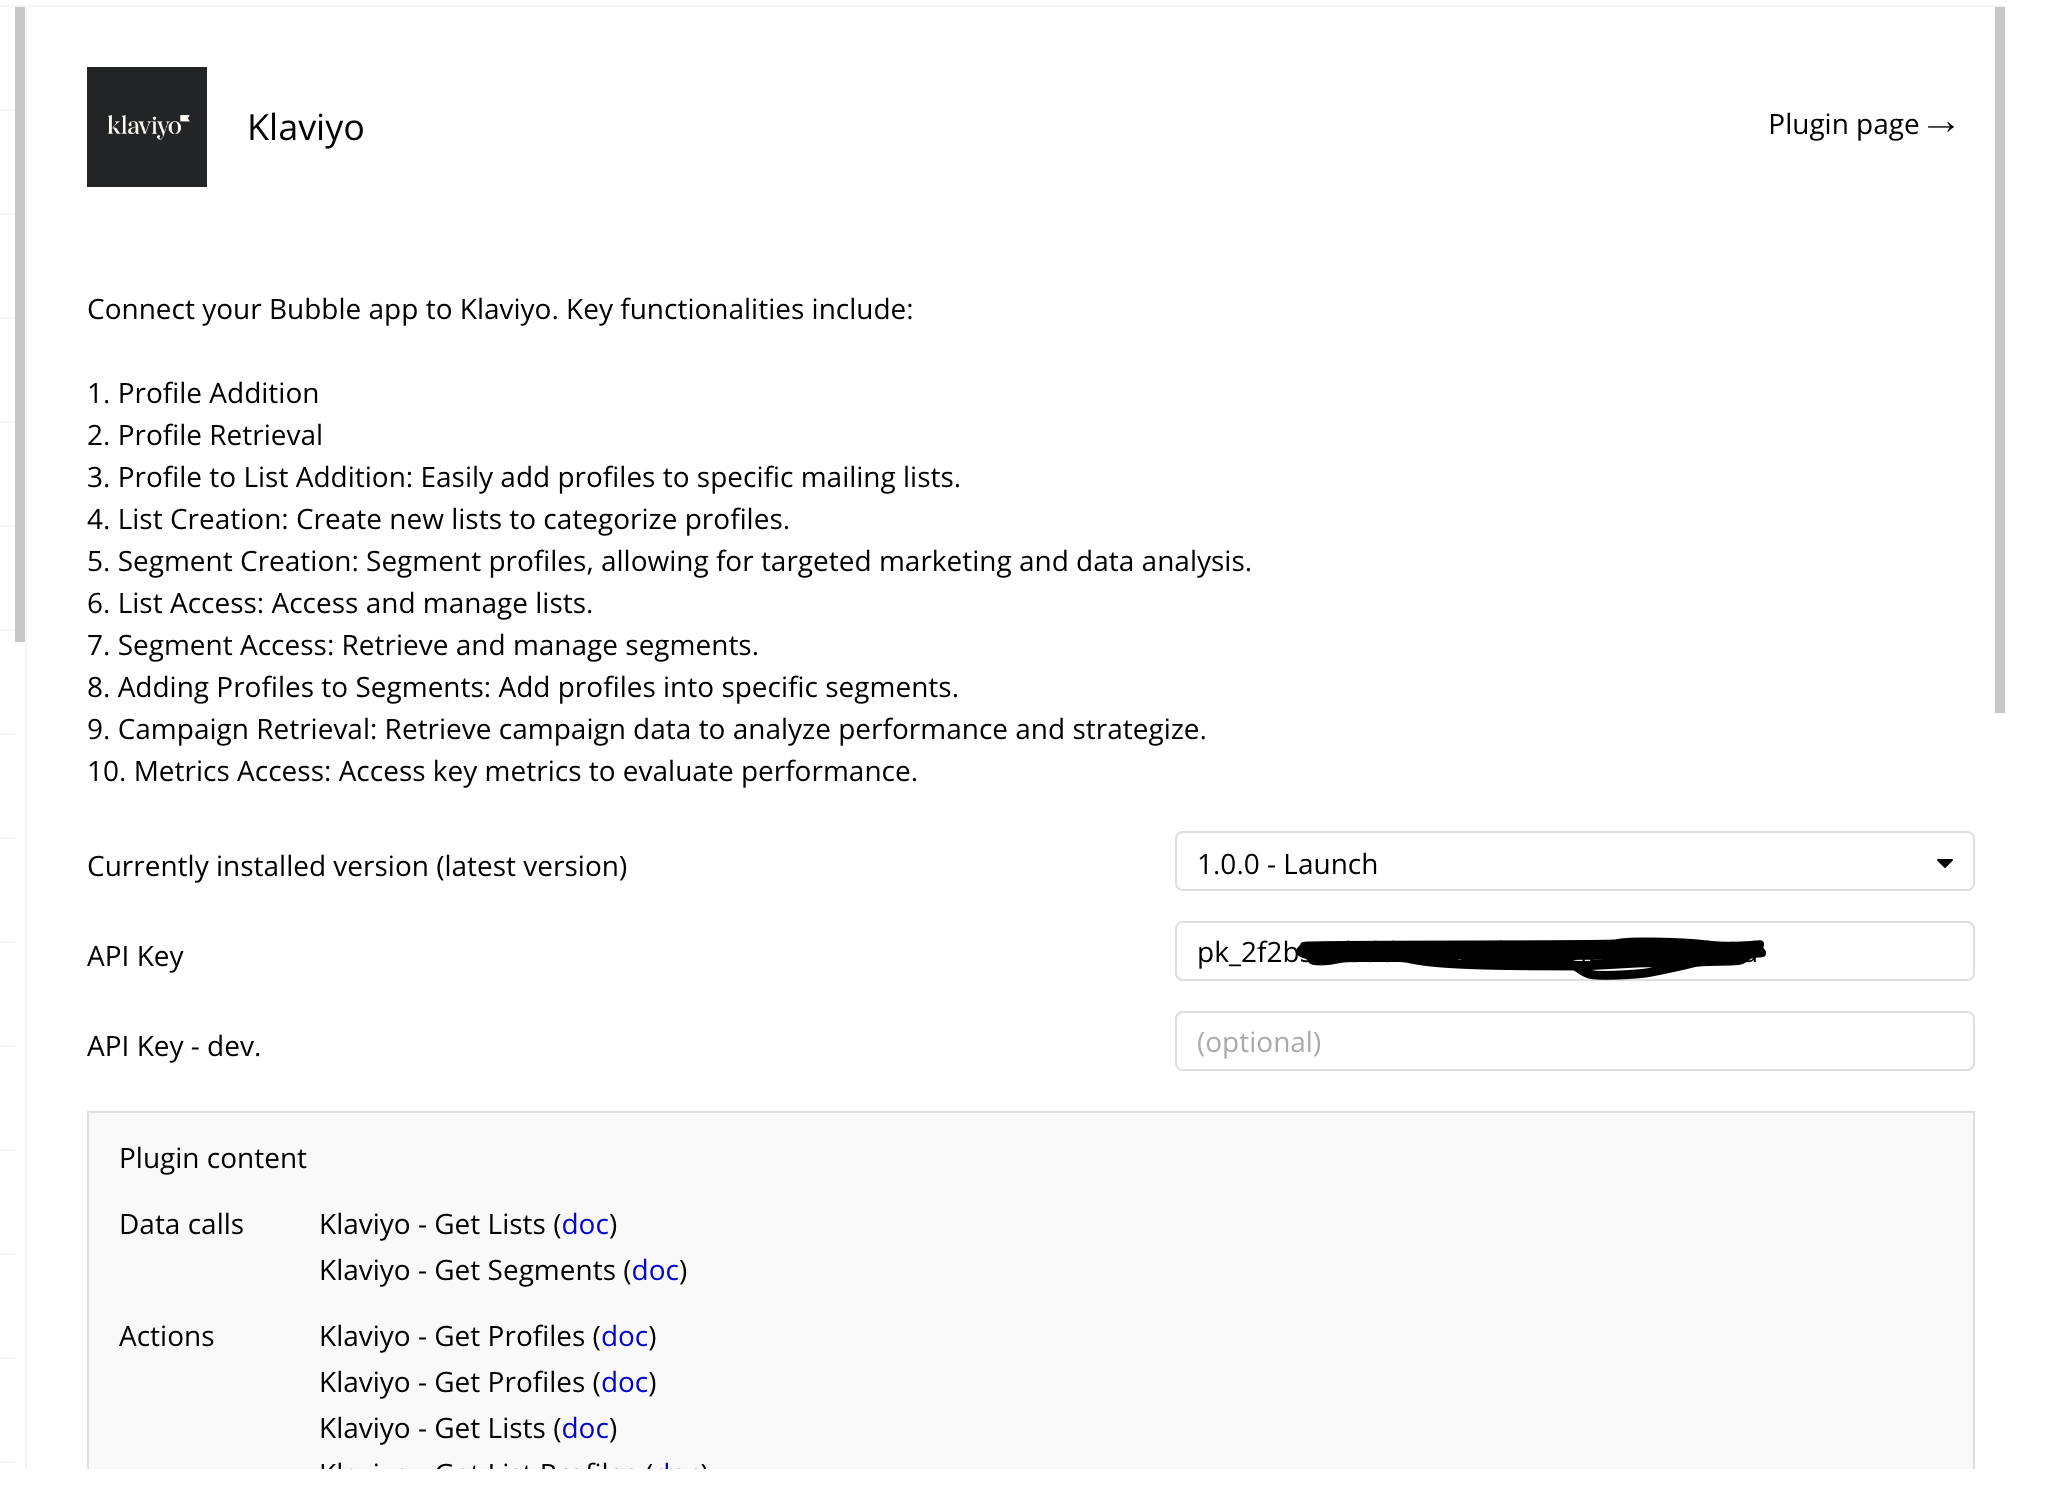Image resolution: width=2057 pixels, height=1489 pixels.
Task: Open the installed version dropdown
Action: 1574,862
